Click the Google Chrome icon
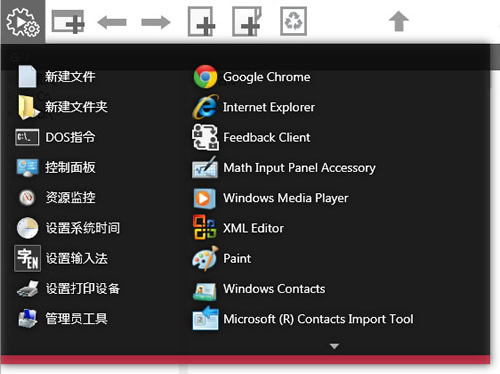500x374 pixels. (205, 77)
